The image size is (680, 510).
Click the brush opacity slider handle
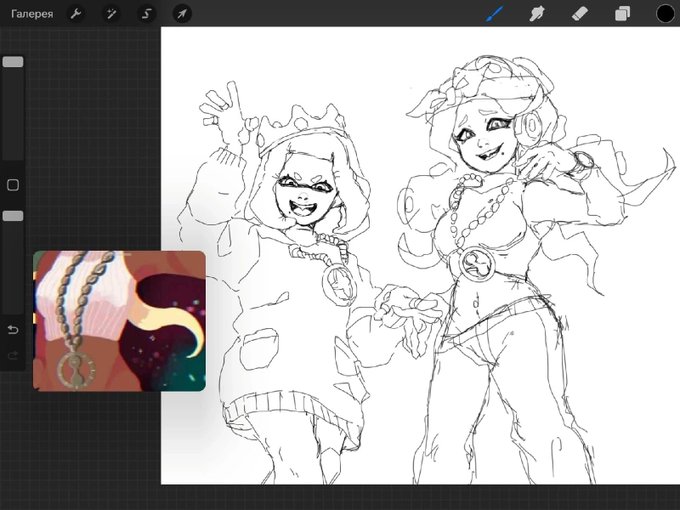coord(13,216)
